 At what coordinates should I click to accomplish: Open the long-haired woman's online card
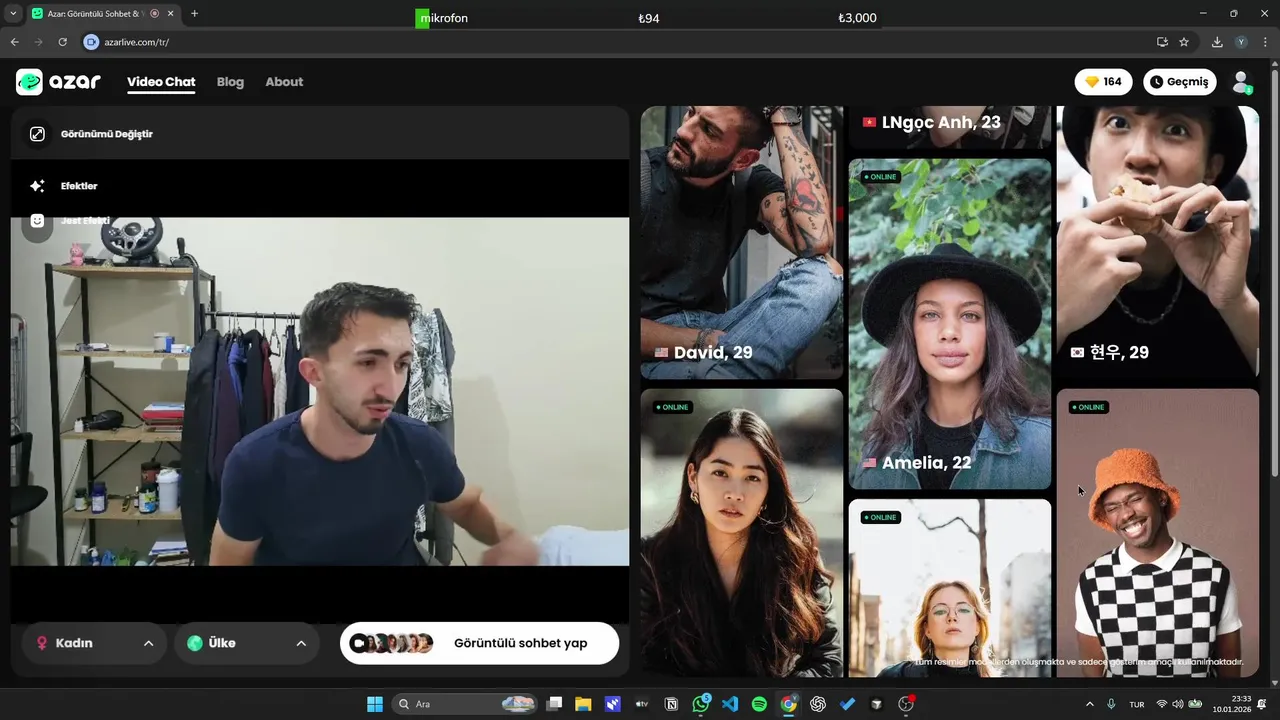click(x=741, y=533)
